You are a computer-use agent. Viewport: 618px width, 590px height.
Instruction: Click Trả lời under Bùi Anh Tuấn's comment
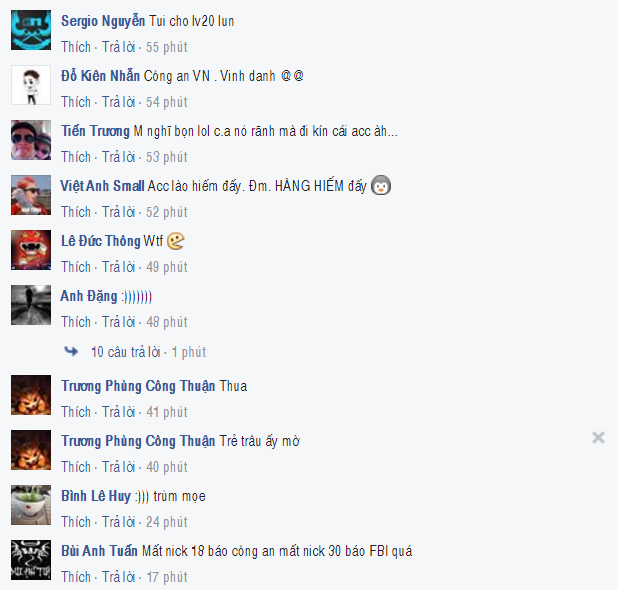(118, 577)
